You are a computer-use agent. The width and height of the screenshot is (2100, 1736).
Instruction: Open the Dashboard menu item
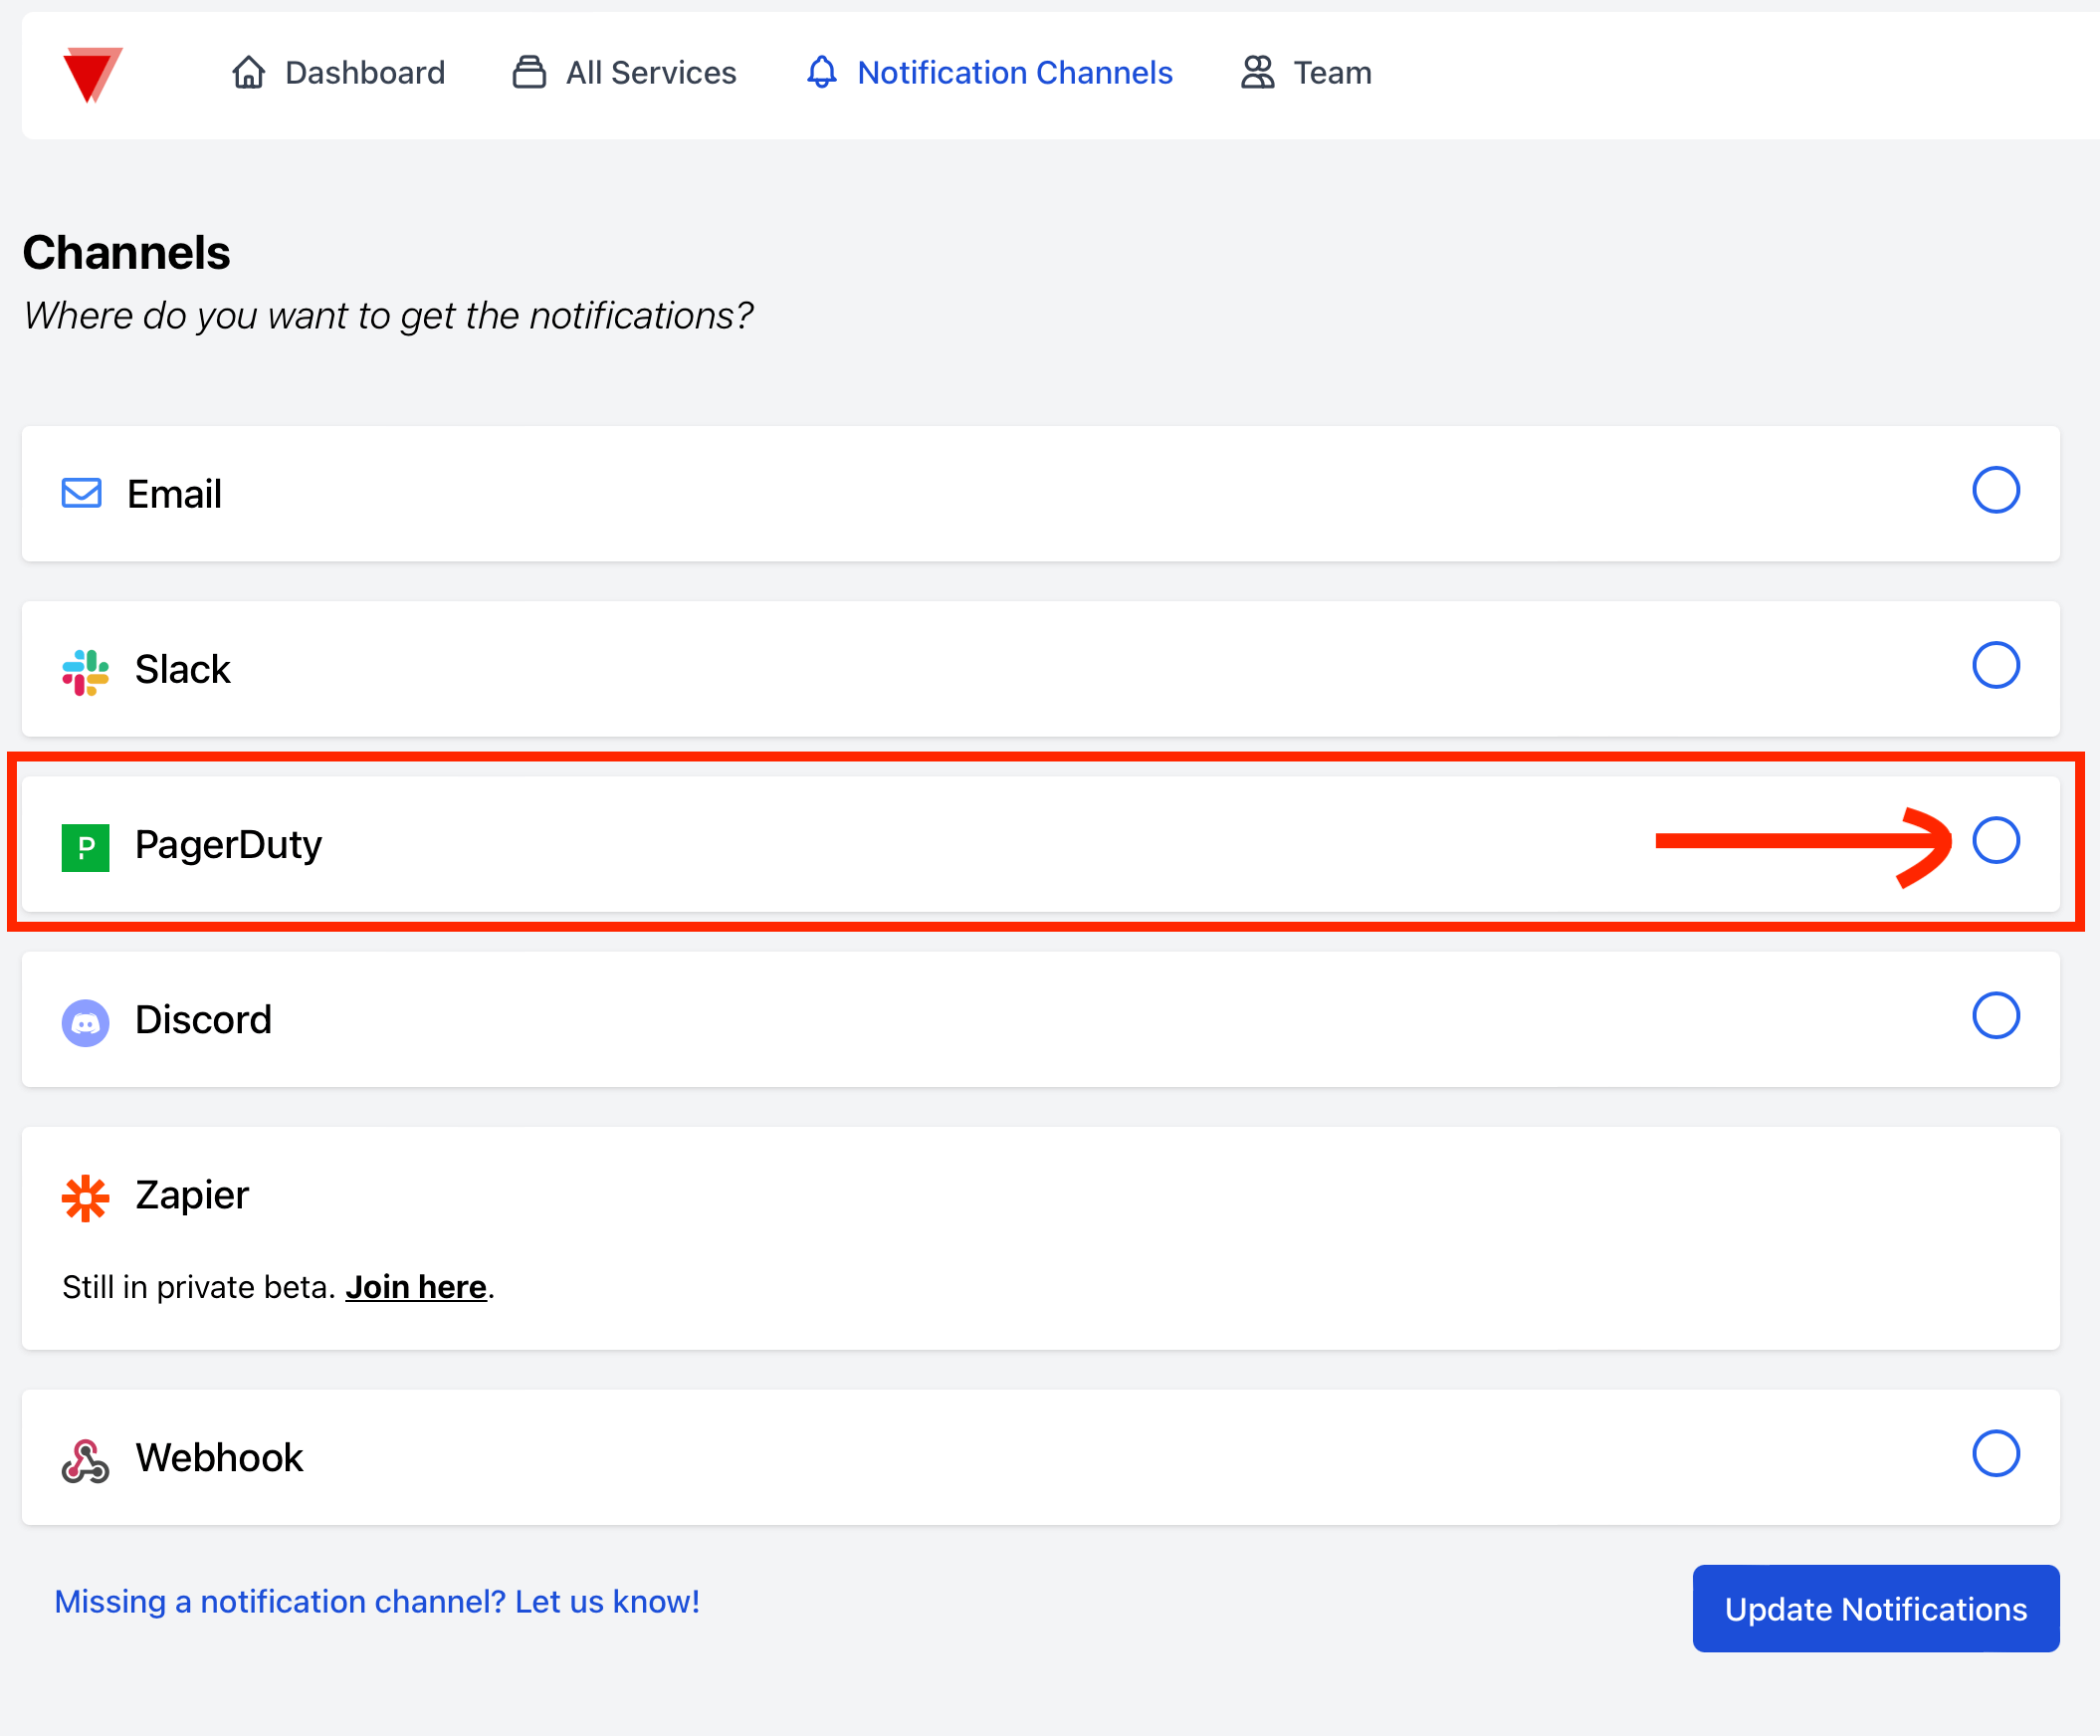tap(338, 72)
